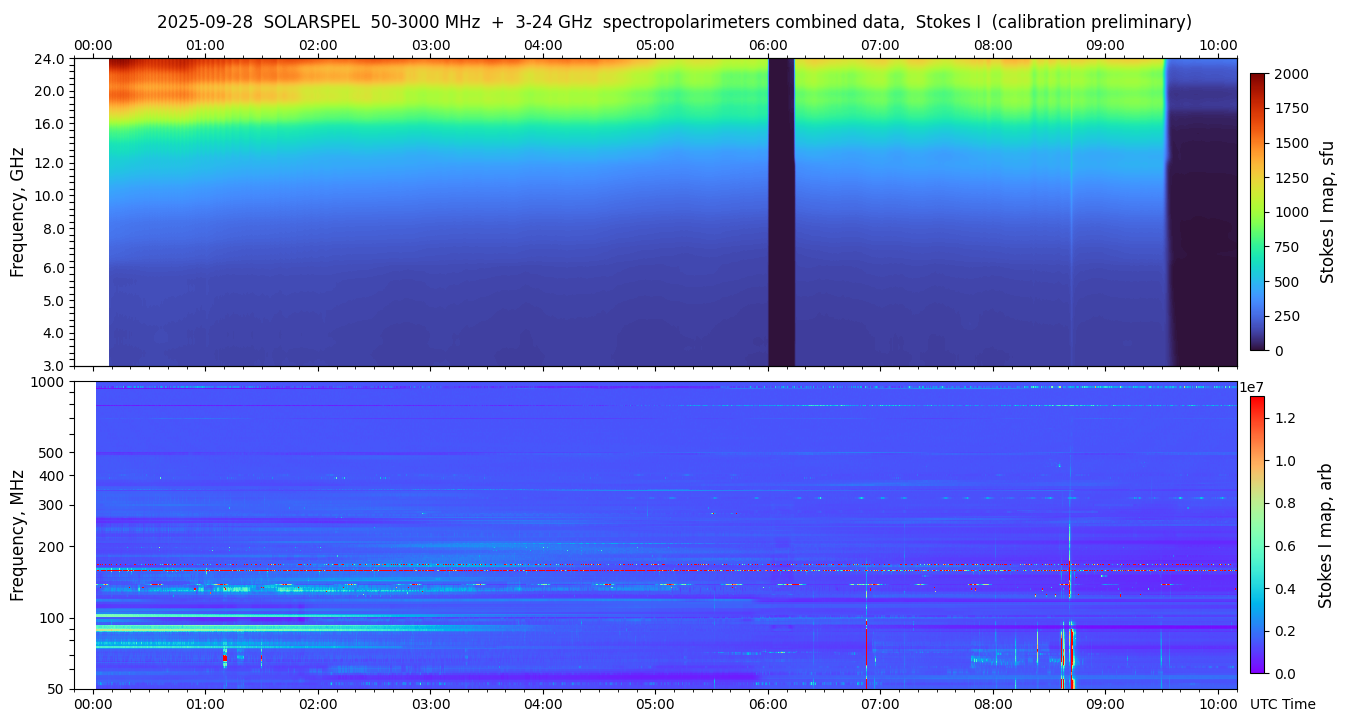Click the lower colorbar labeled Stokes I map, arb

click(x=1257, y=535)
